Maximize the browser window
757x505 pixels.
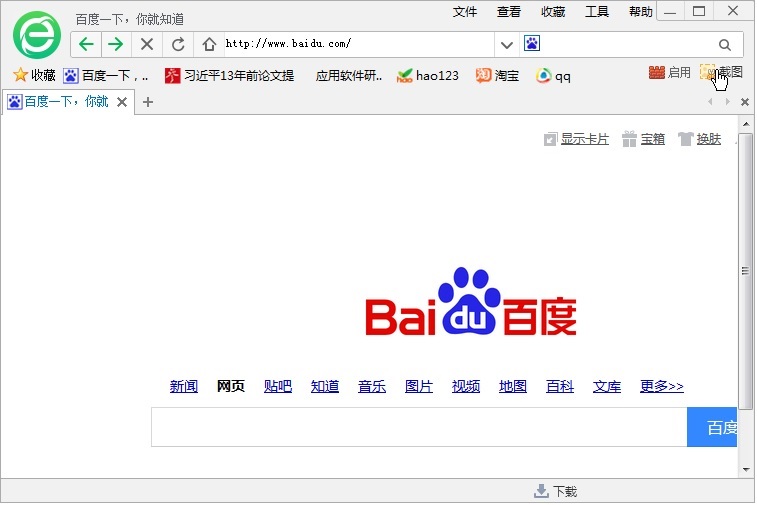(x=699, y=12)
